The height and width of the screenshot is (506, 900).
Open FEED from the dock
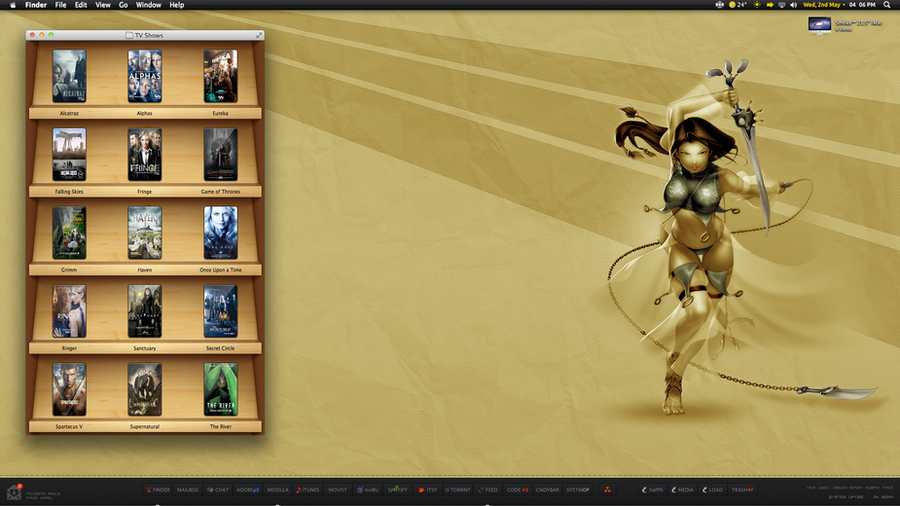point(488,490)
